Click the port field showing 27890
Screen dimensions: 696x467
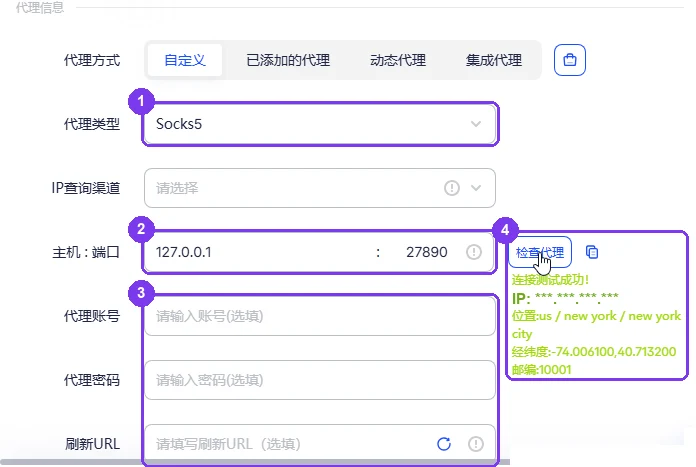click(x=426, y=252)
